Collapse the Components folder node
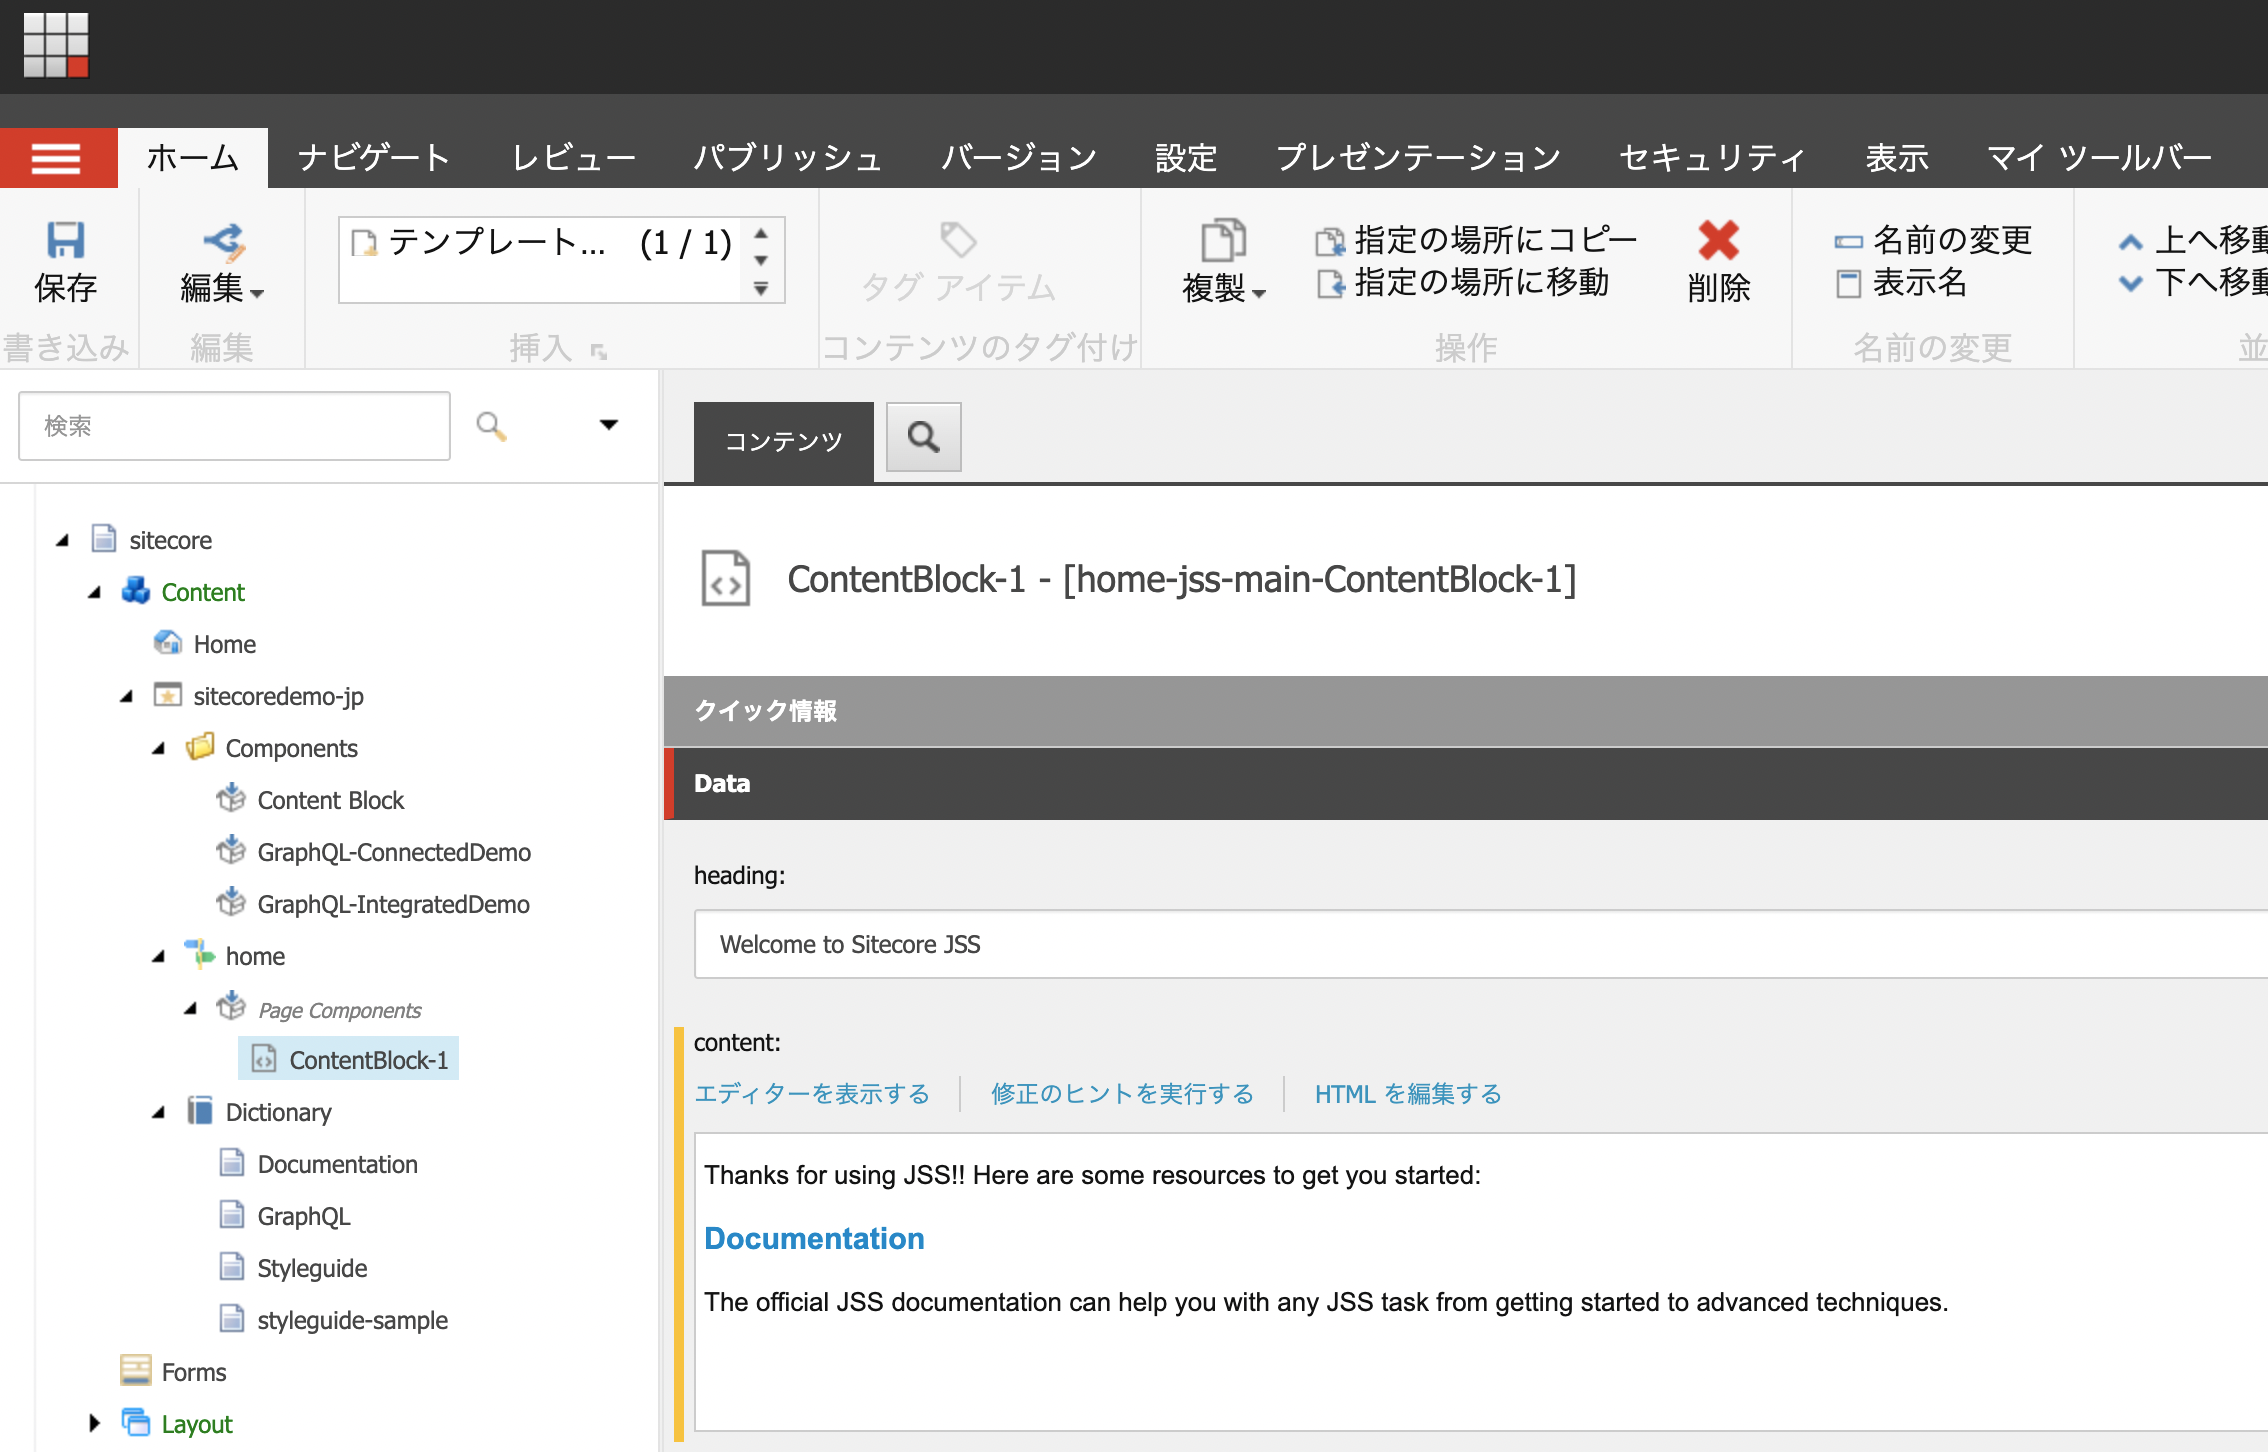 (159, 748)
